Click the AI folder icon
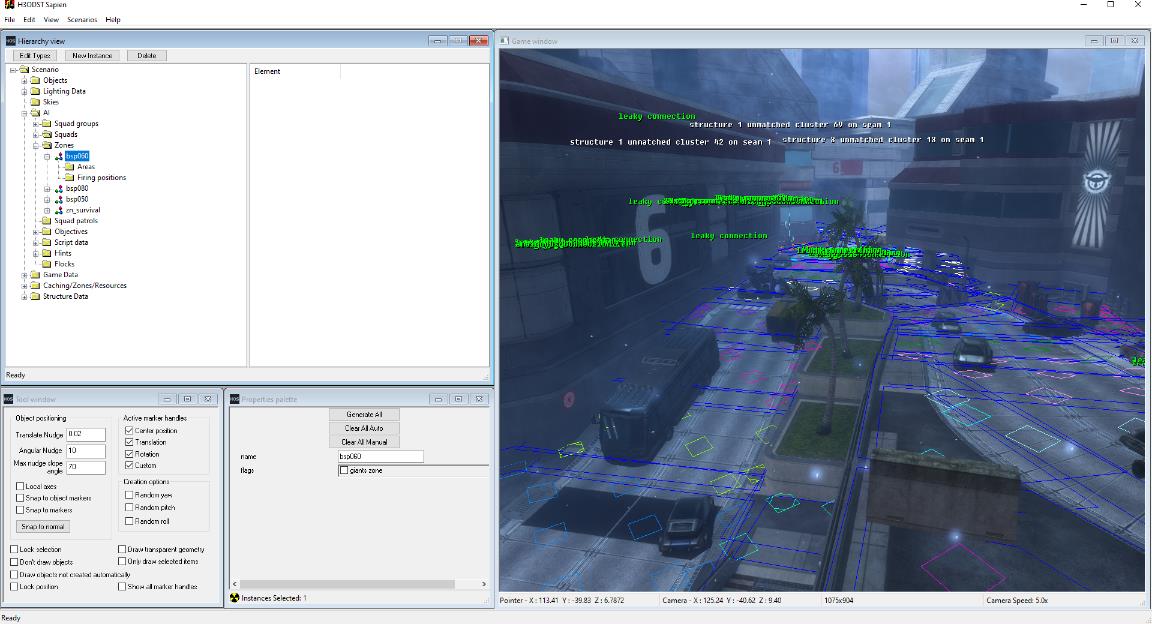The image size is (1152, 624). pyautogui.click(x=35, y=113)
